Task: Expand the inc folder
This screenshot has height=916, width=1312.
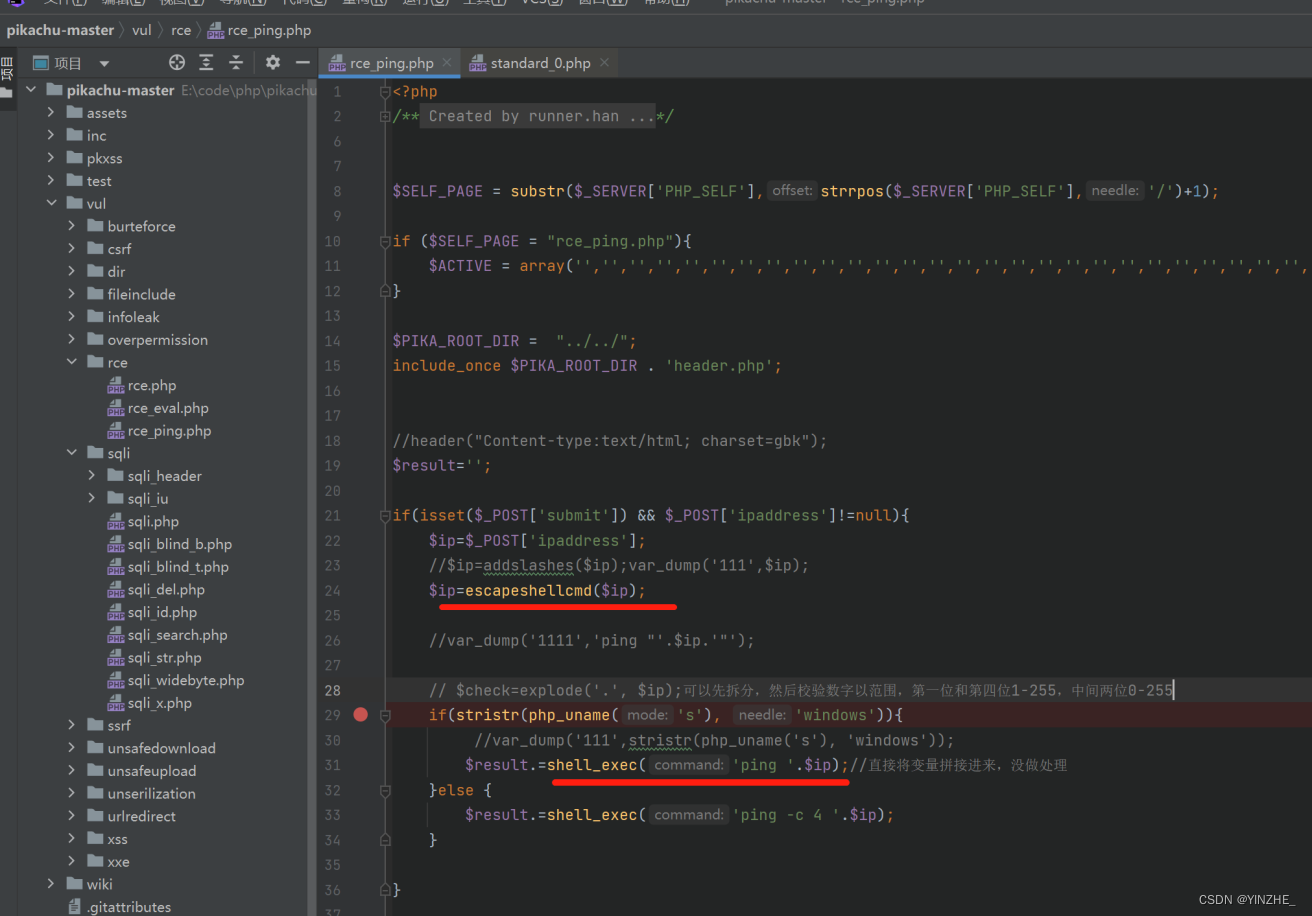Action: point(51,136)
